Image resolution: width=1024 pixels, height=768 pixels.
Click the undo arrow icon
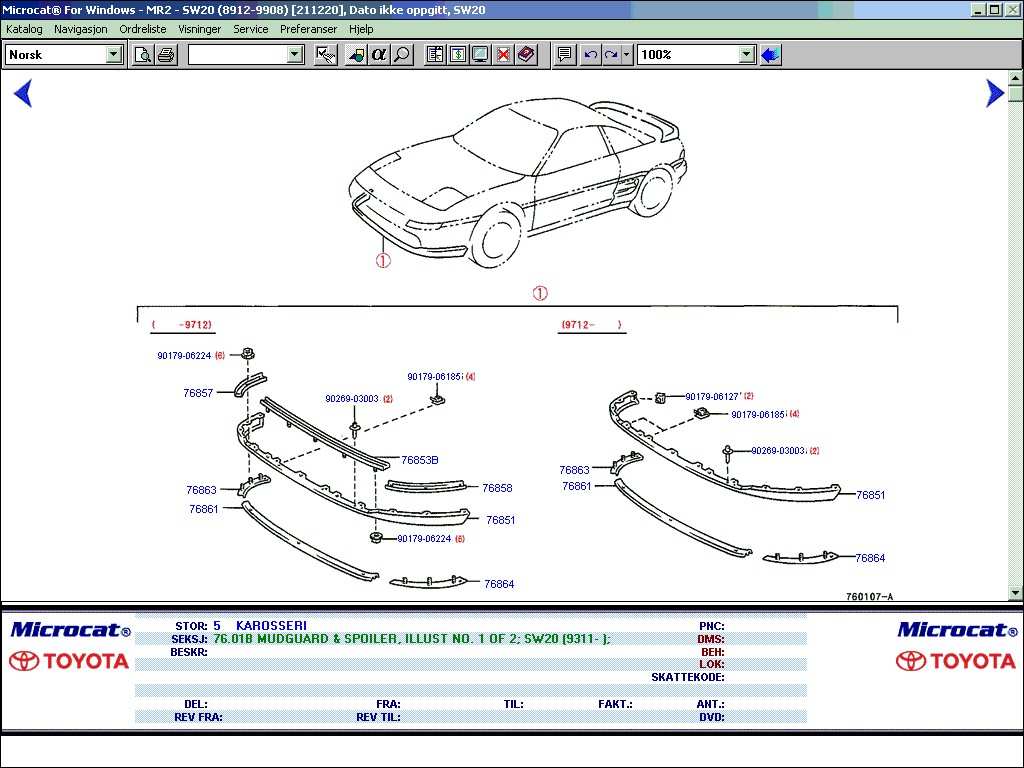pyautogui.click(x=590, y=54)
